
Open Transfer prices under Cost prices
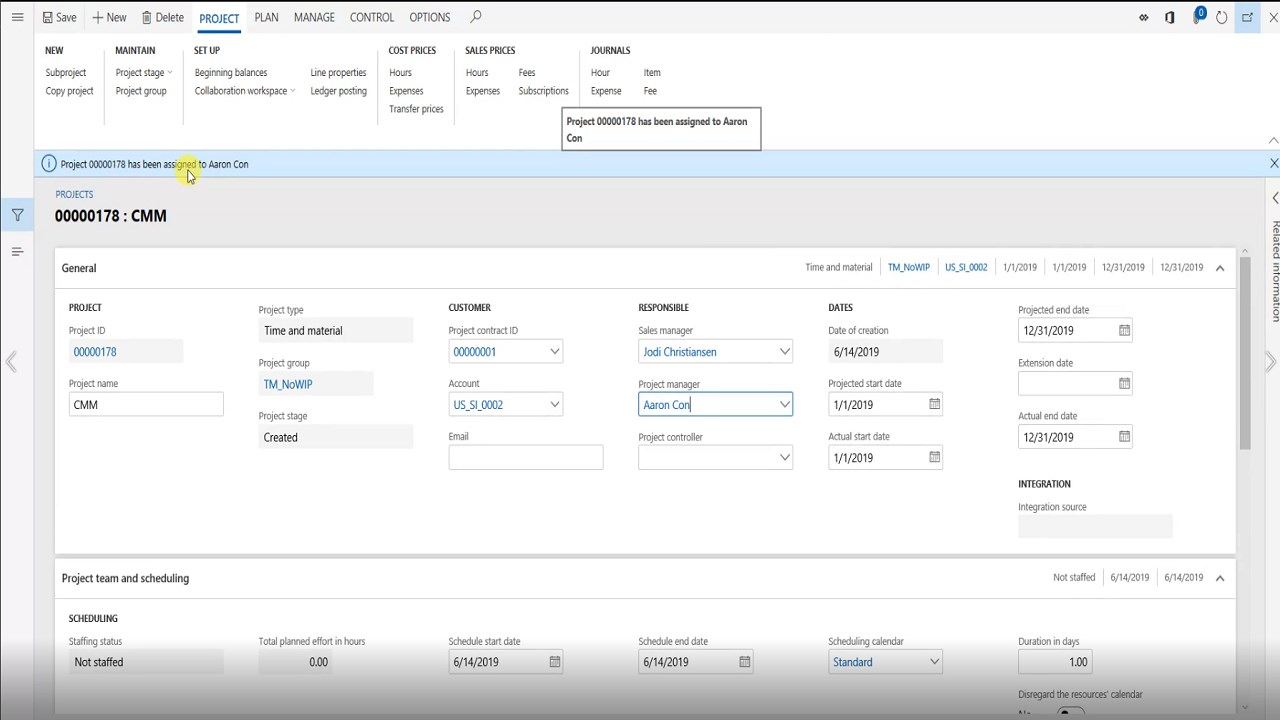pos(416,109)
